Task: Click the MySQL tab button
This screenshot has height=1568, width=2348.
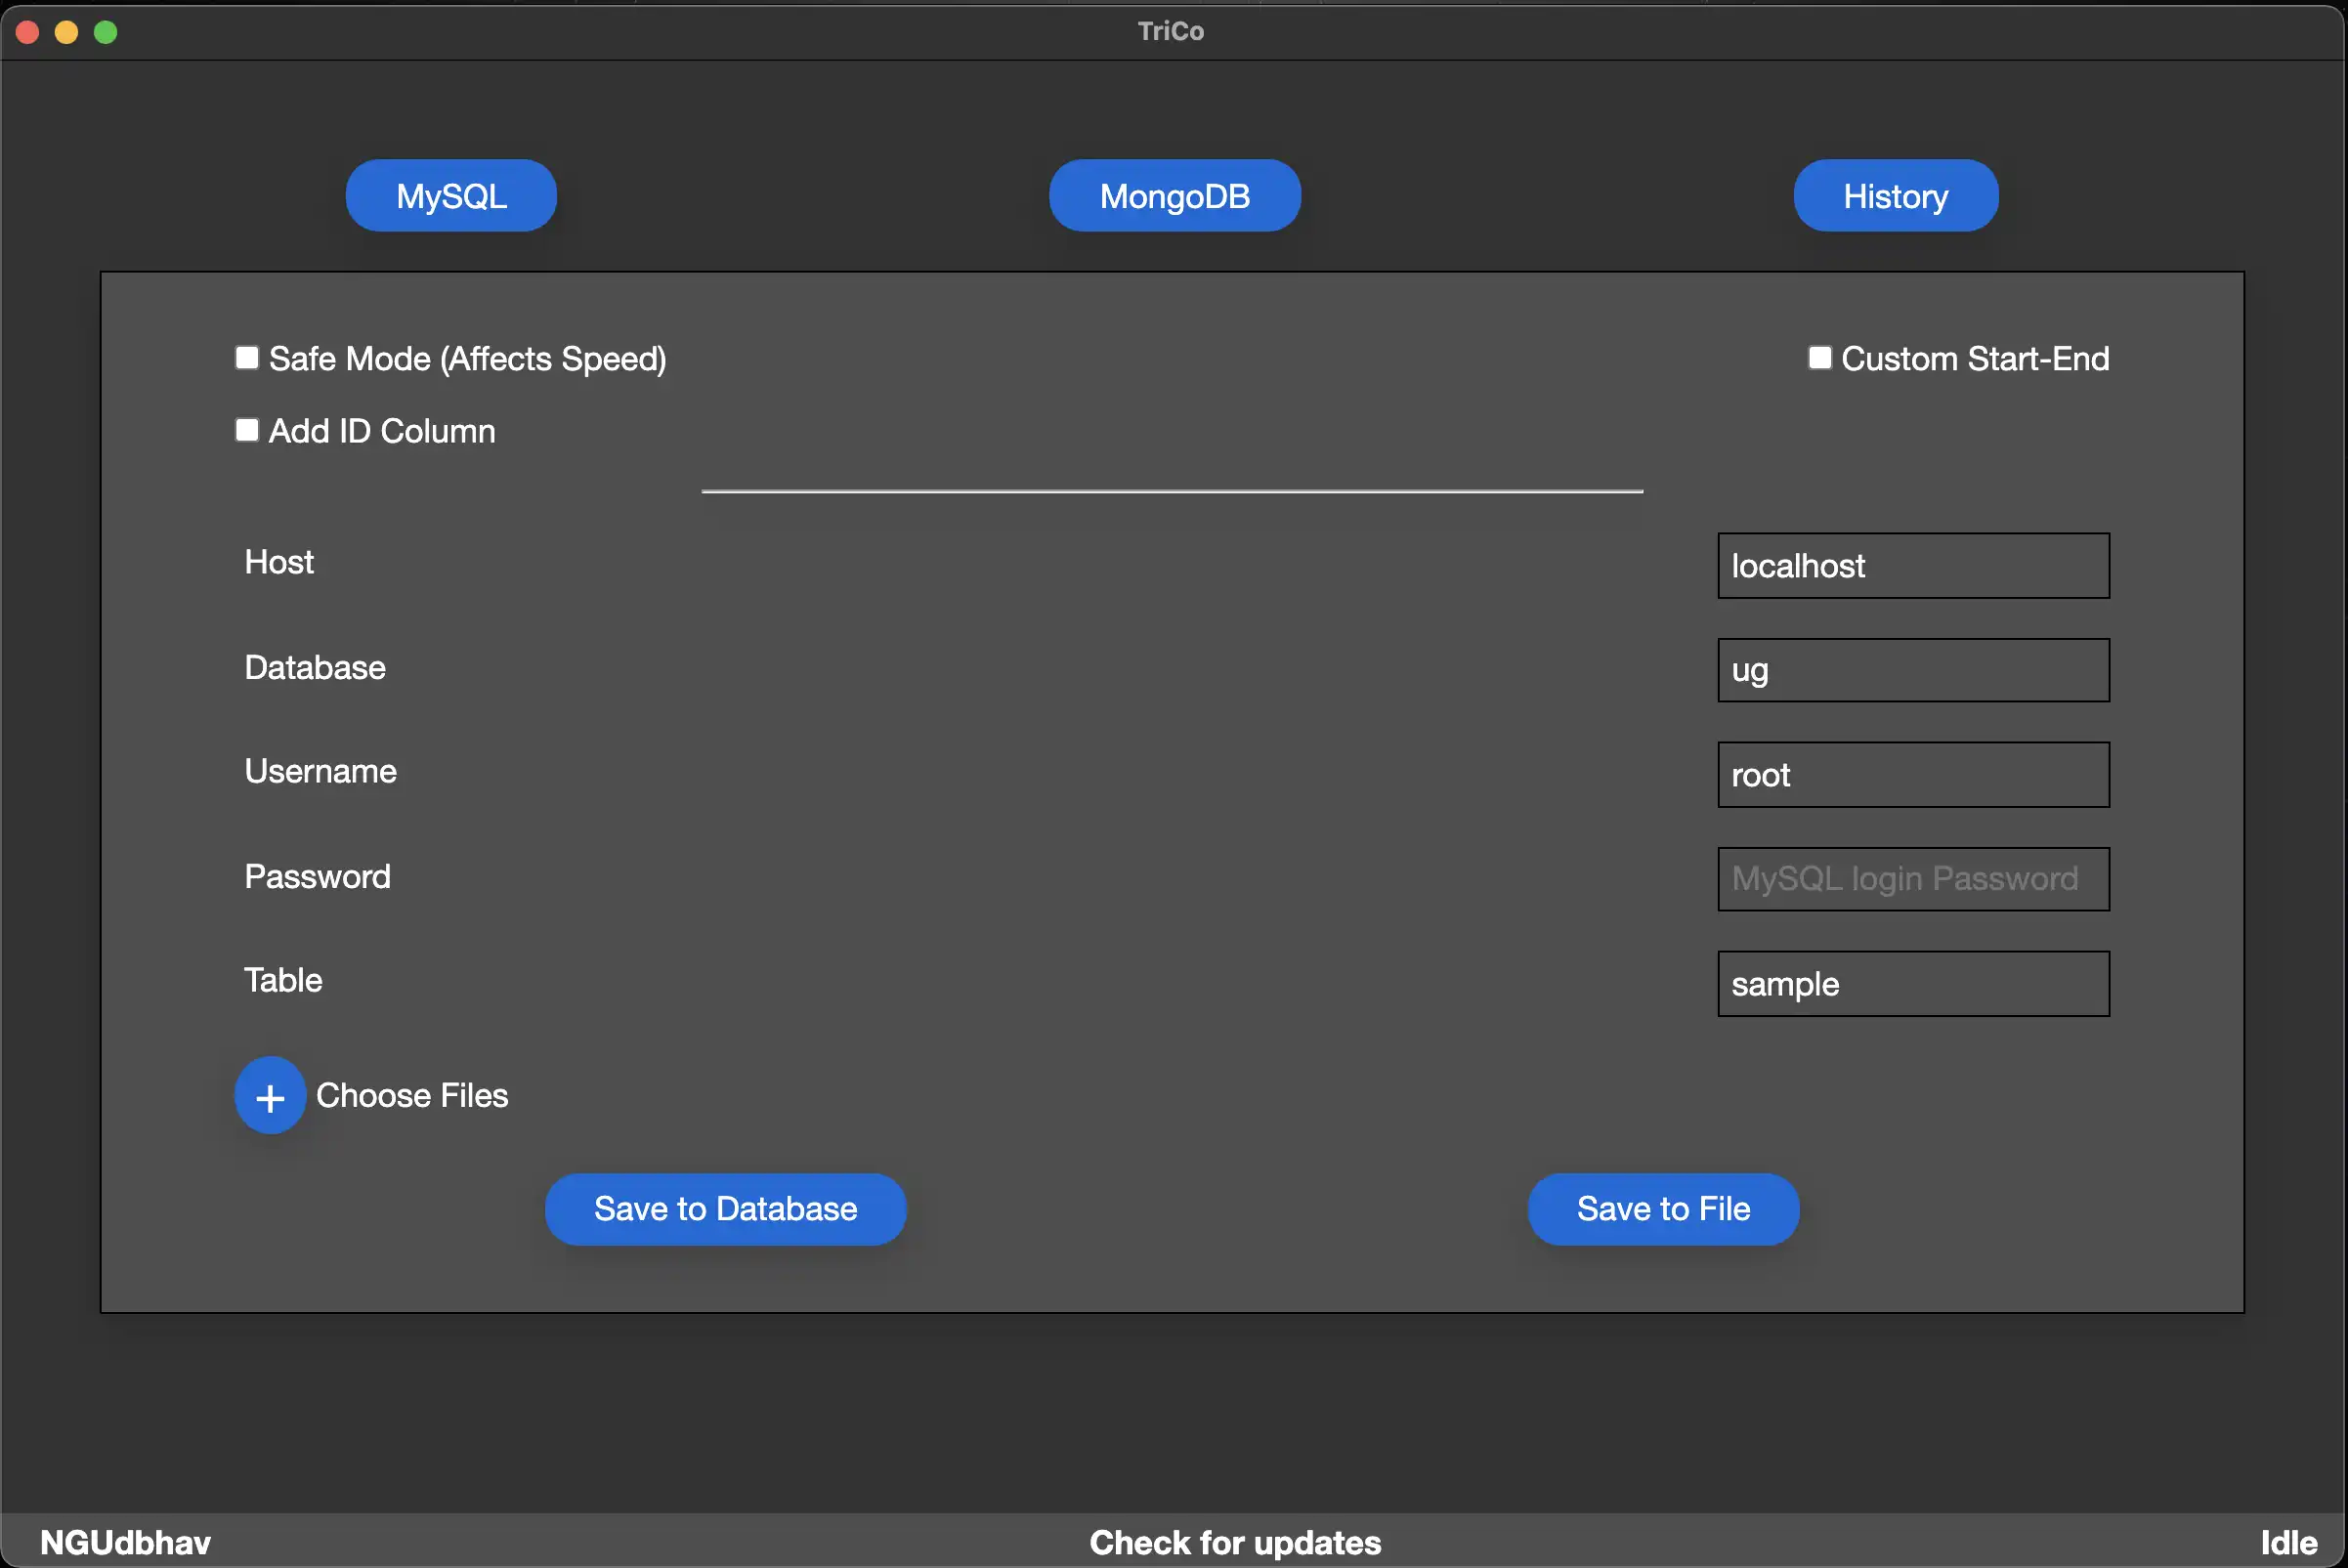Action: pos(451,194)
